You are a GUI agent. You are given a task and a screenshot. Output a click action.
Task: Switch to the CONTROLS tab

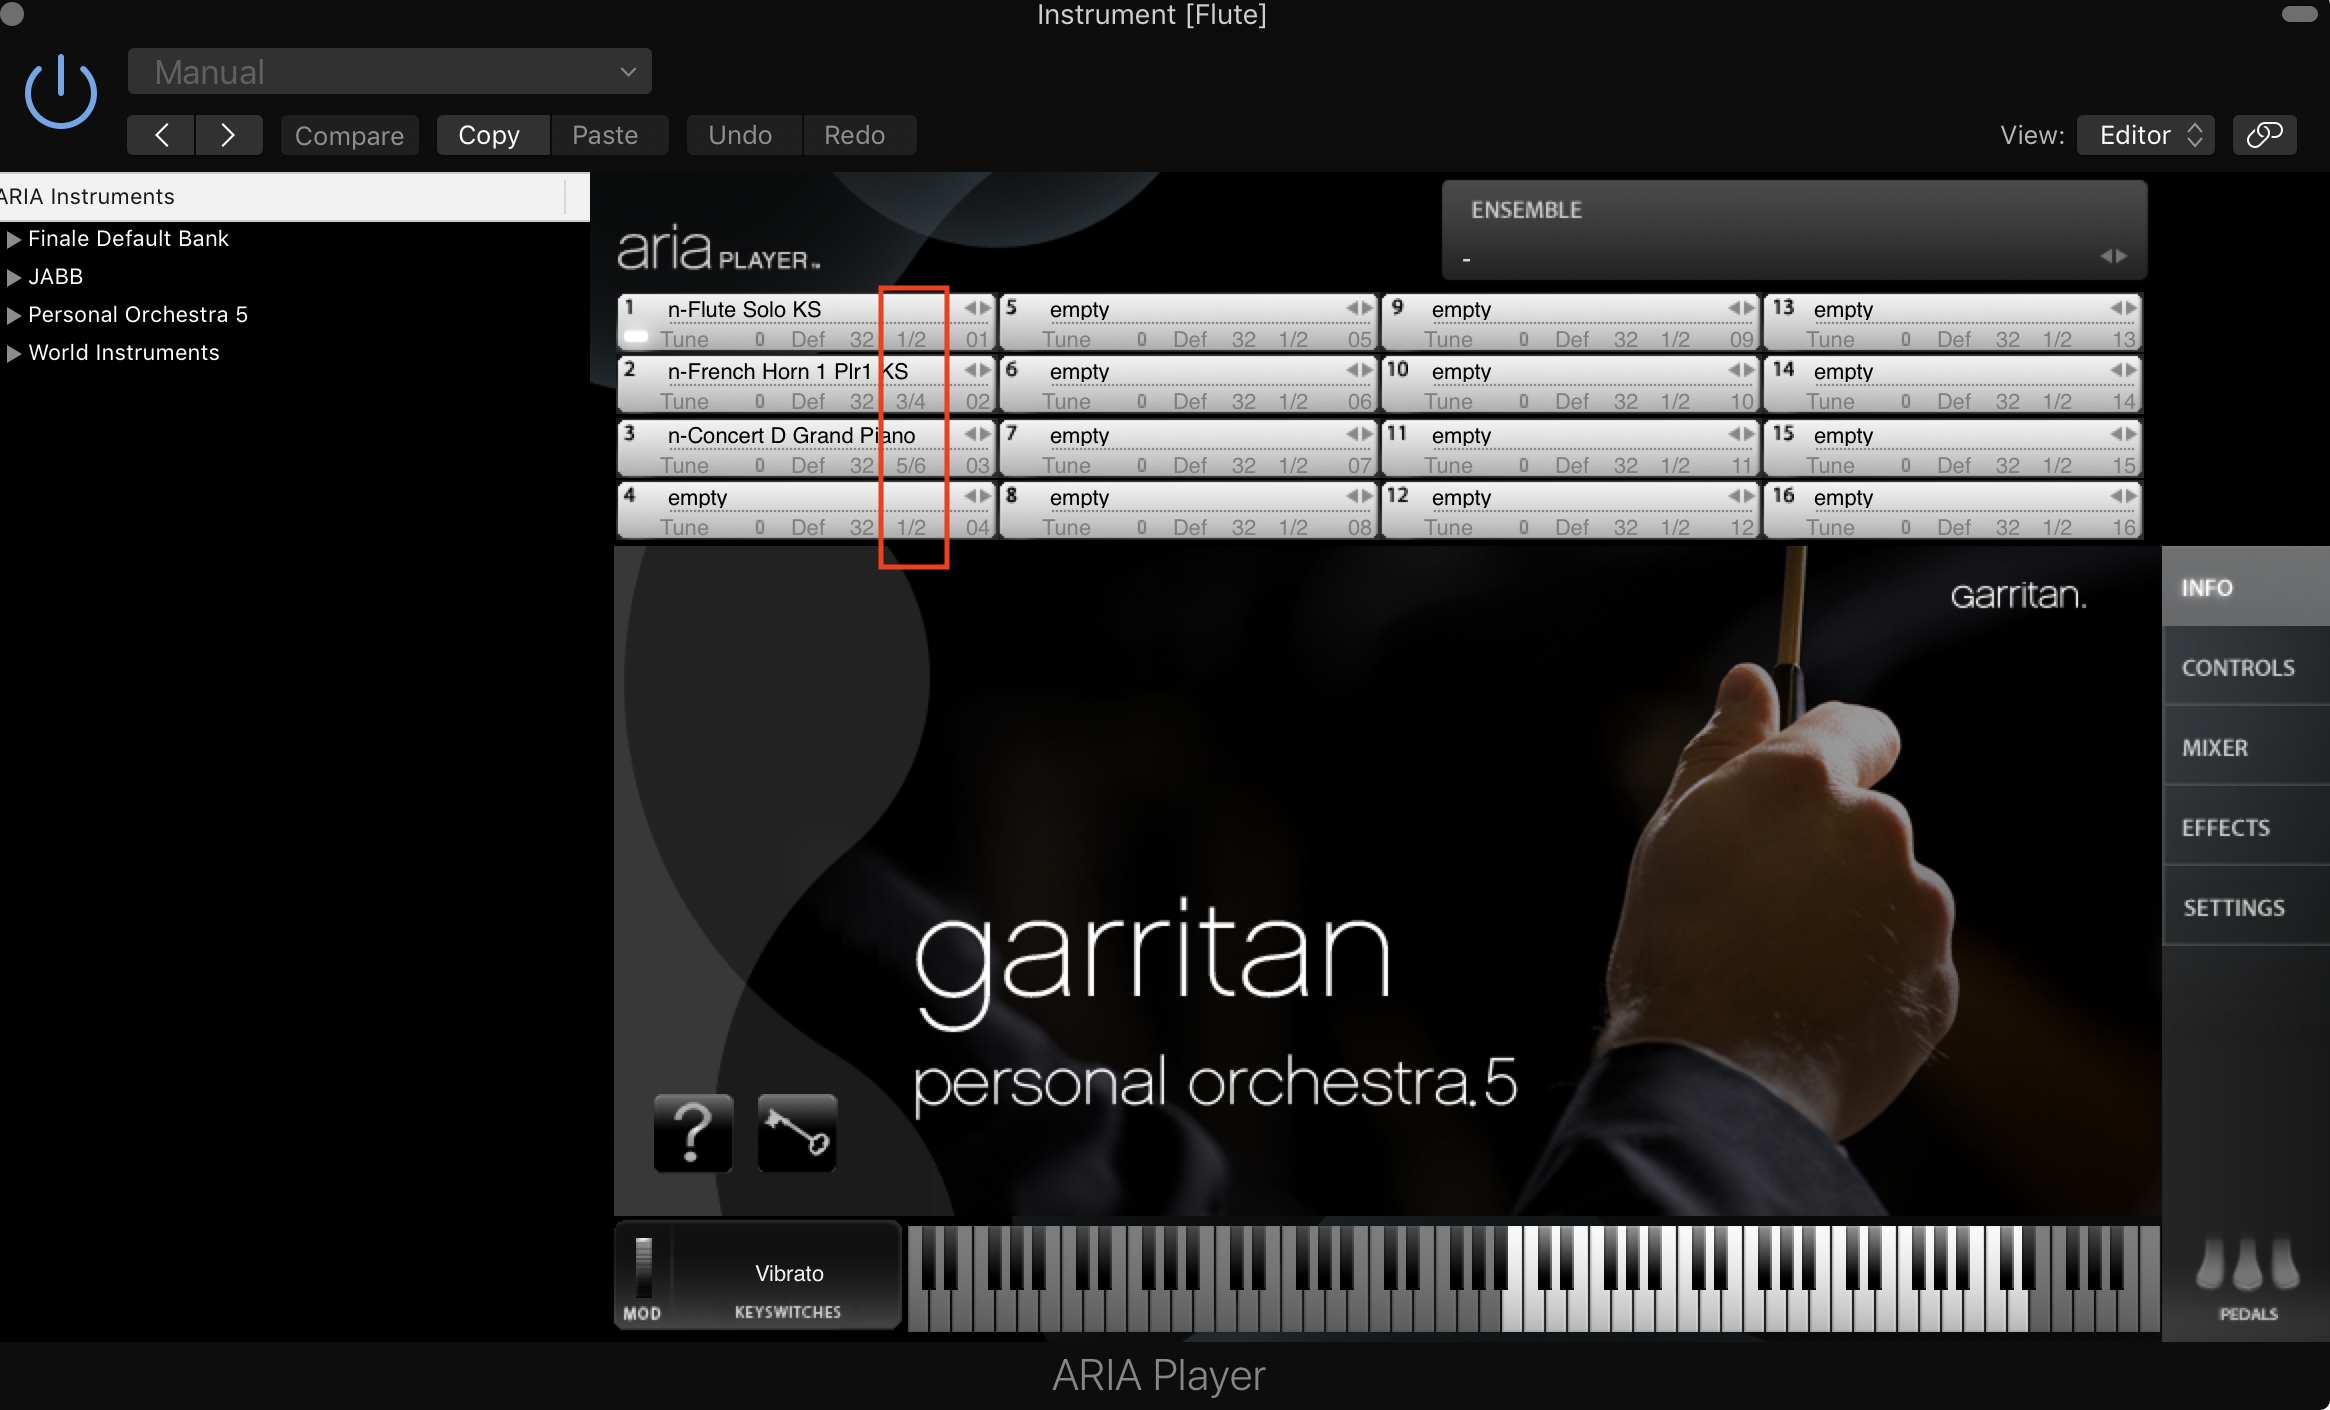coord(2246,667)
